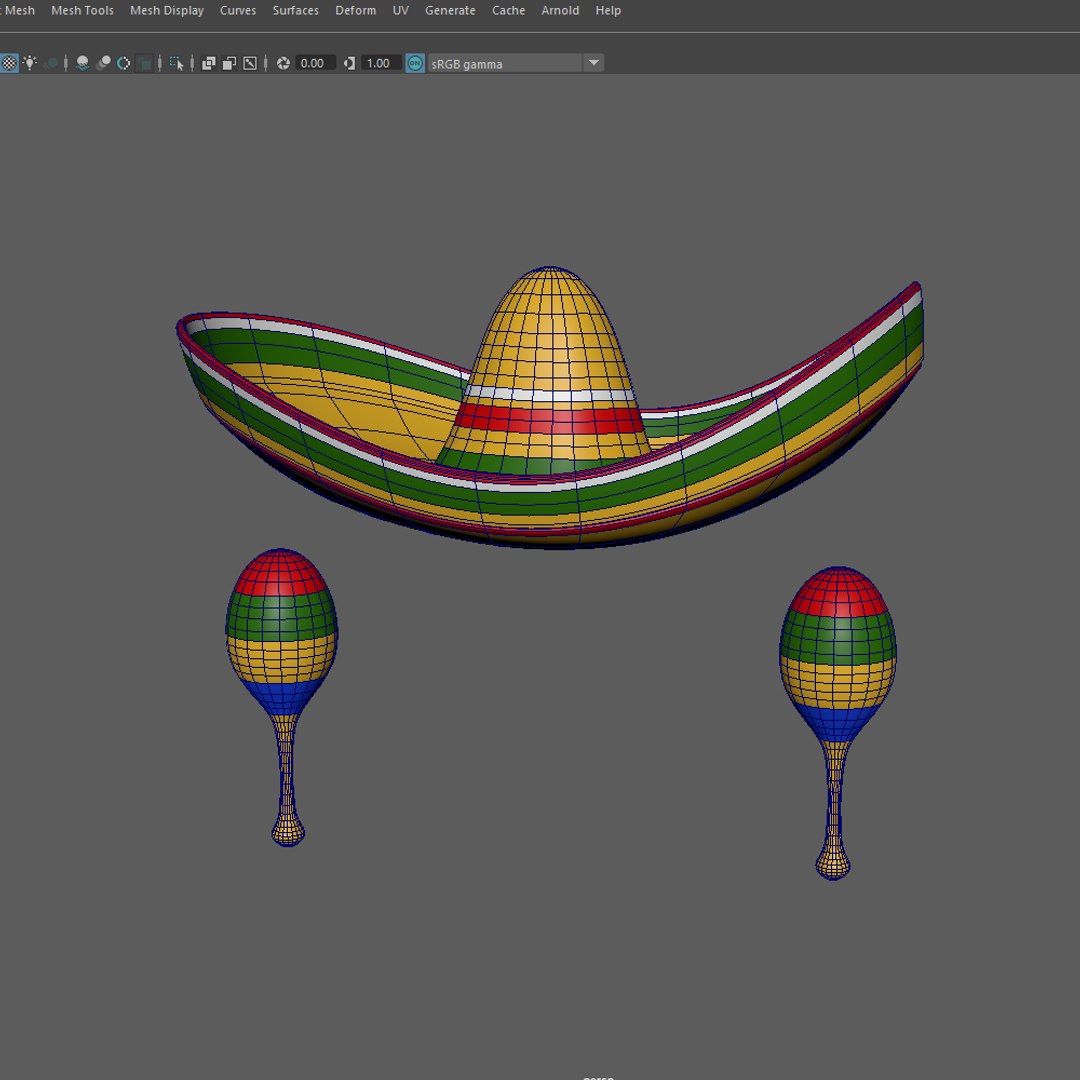Click the gamma value field 1.00
Screen dimensions: 1080x1080
(x=381, y=63)
